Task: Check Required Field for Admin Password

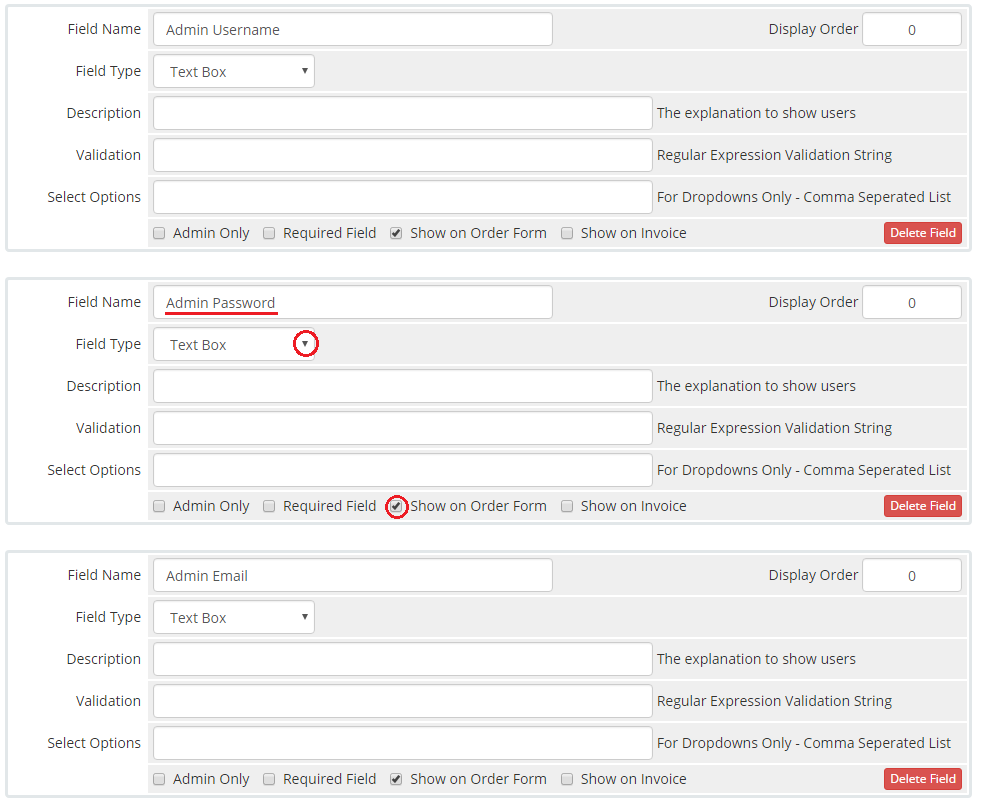Action: pyautogui.click(x=269, y=506)
